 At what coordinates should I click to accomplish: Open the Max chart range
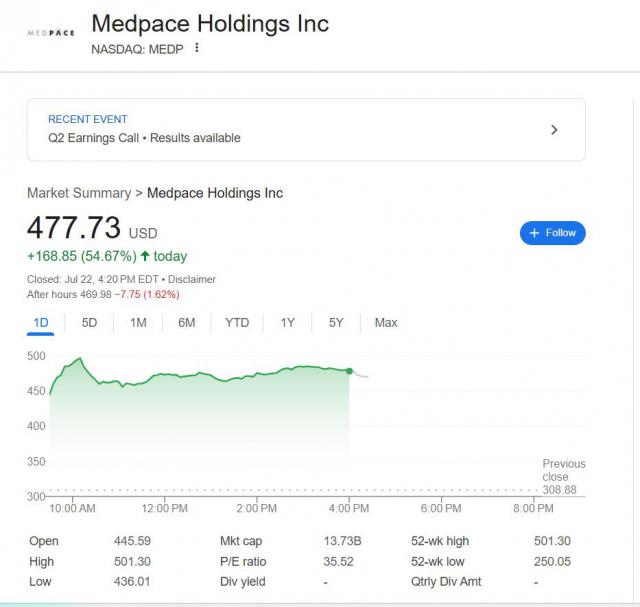click(x=386, y=322)
